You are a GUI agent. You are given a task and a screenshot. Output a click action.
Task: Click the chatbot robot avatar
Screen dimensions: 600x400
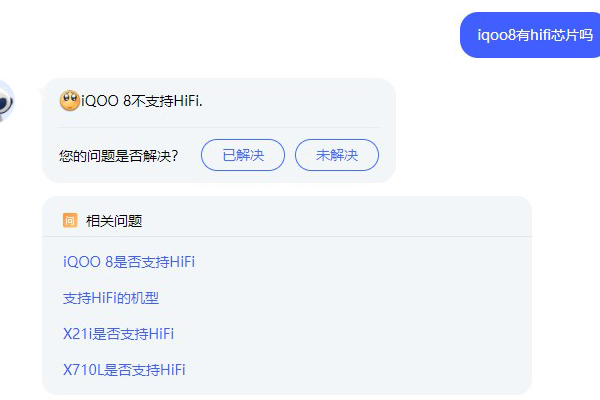(x=5, y=101)
